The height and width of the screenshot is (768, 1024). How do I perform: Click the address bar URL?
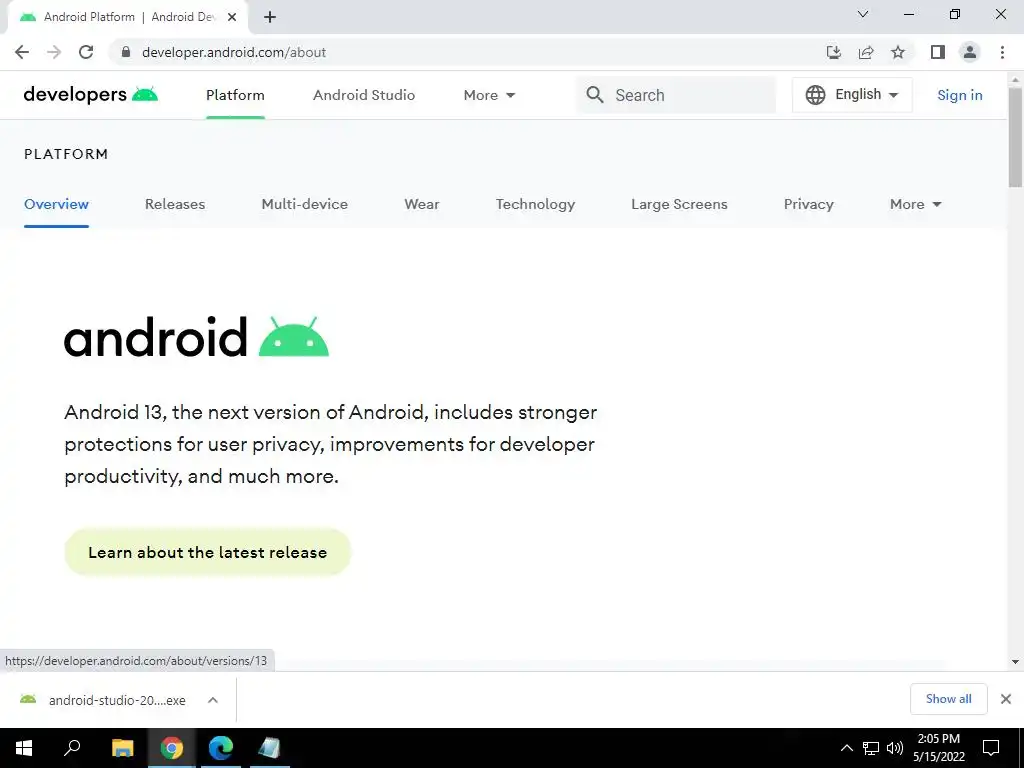tap(234, 52)
